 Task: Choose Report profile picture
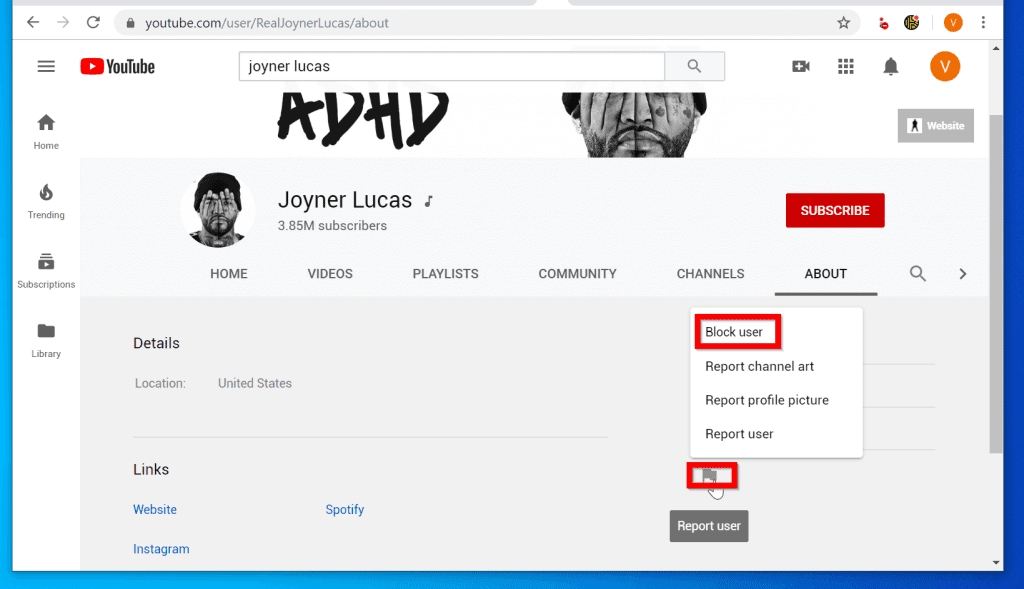(767, 400)
